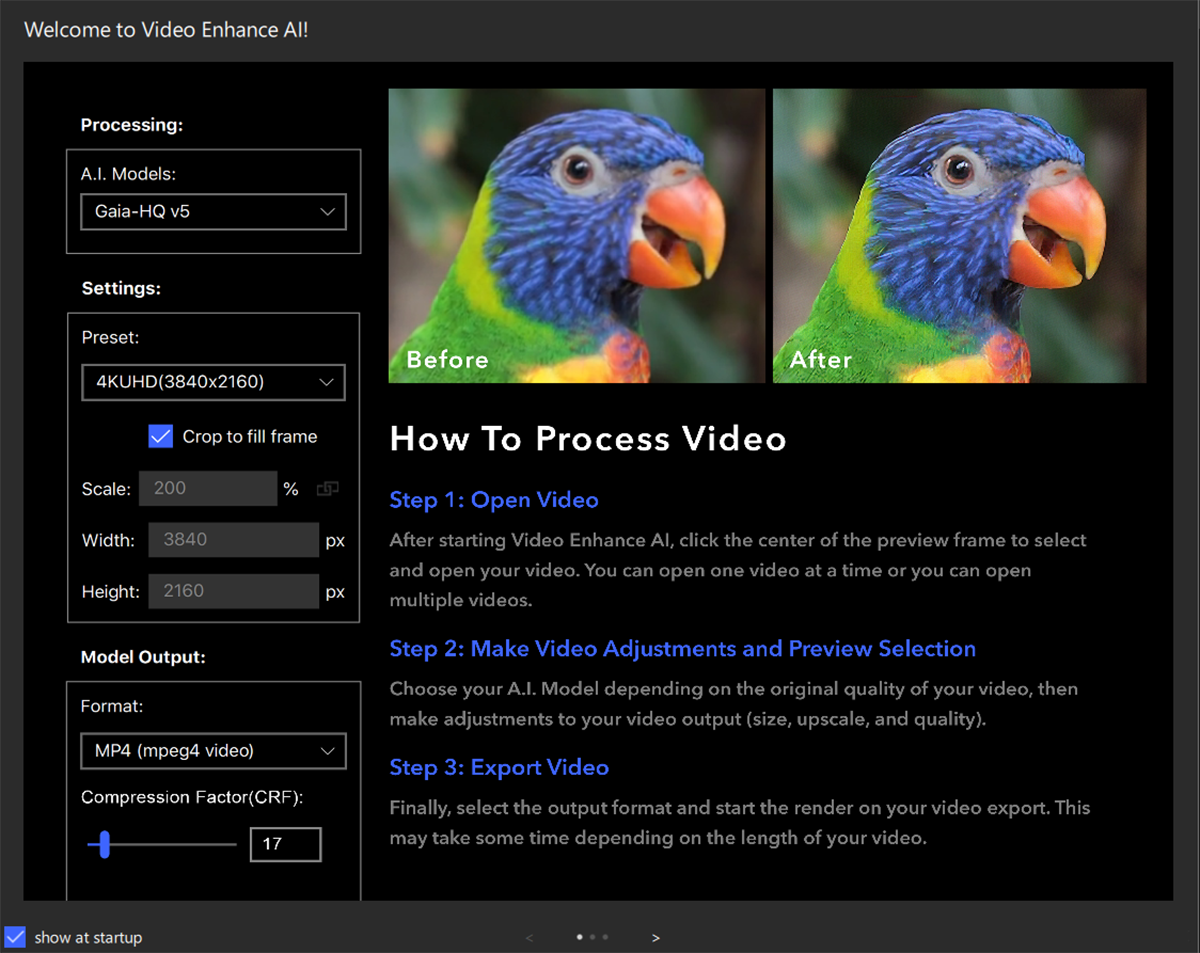Uncheck Crop to fill frame
The width and height of the screenshot is (1200, 953).
click(161, 436)
